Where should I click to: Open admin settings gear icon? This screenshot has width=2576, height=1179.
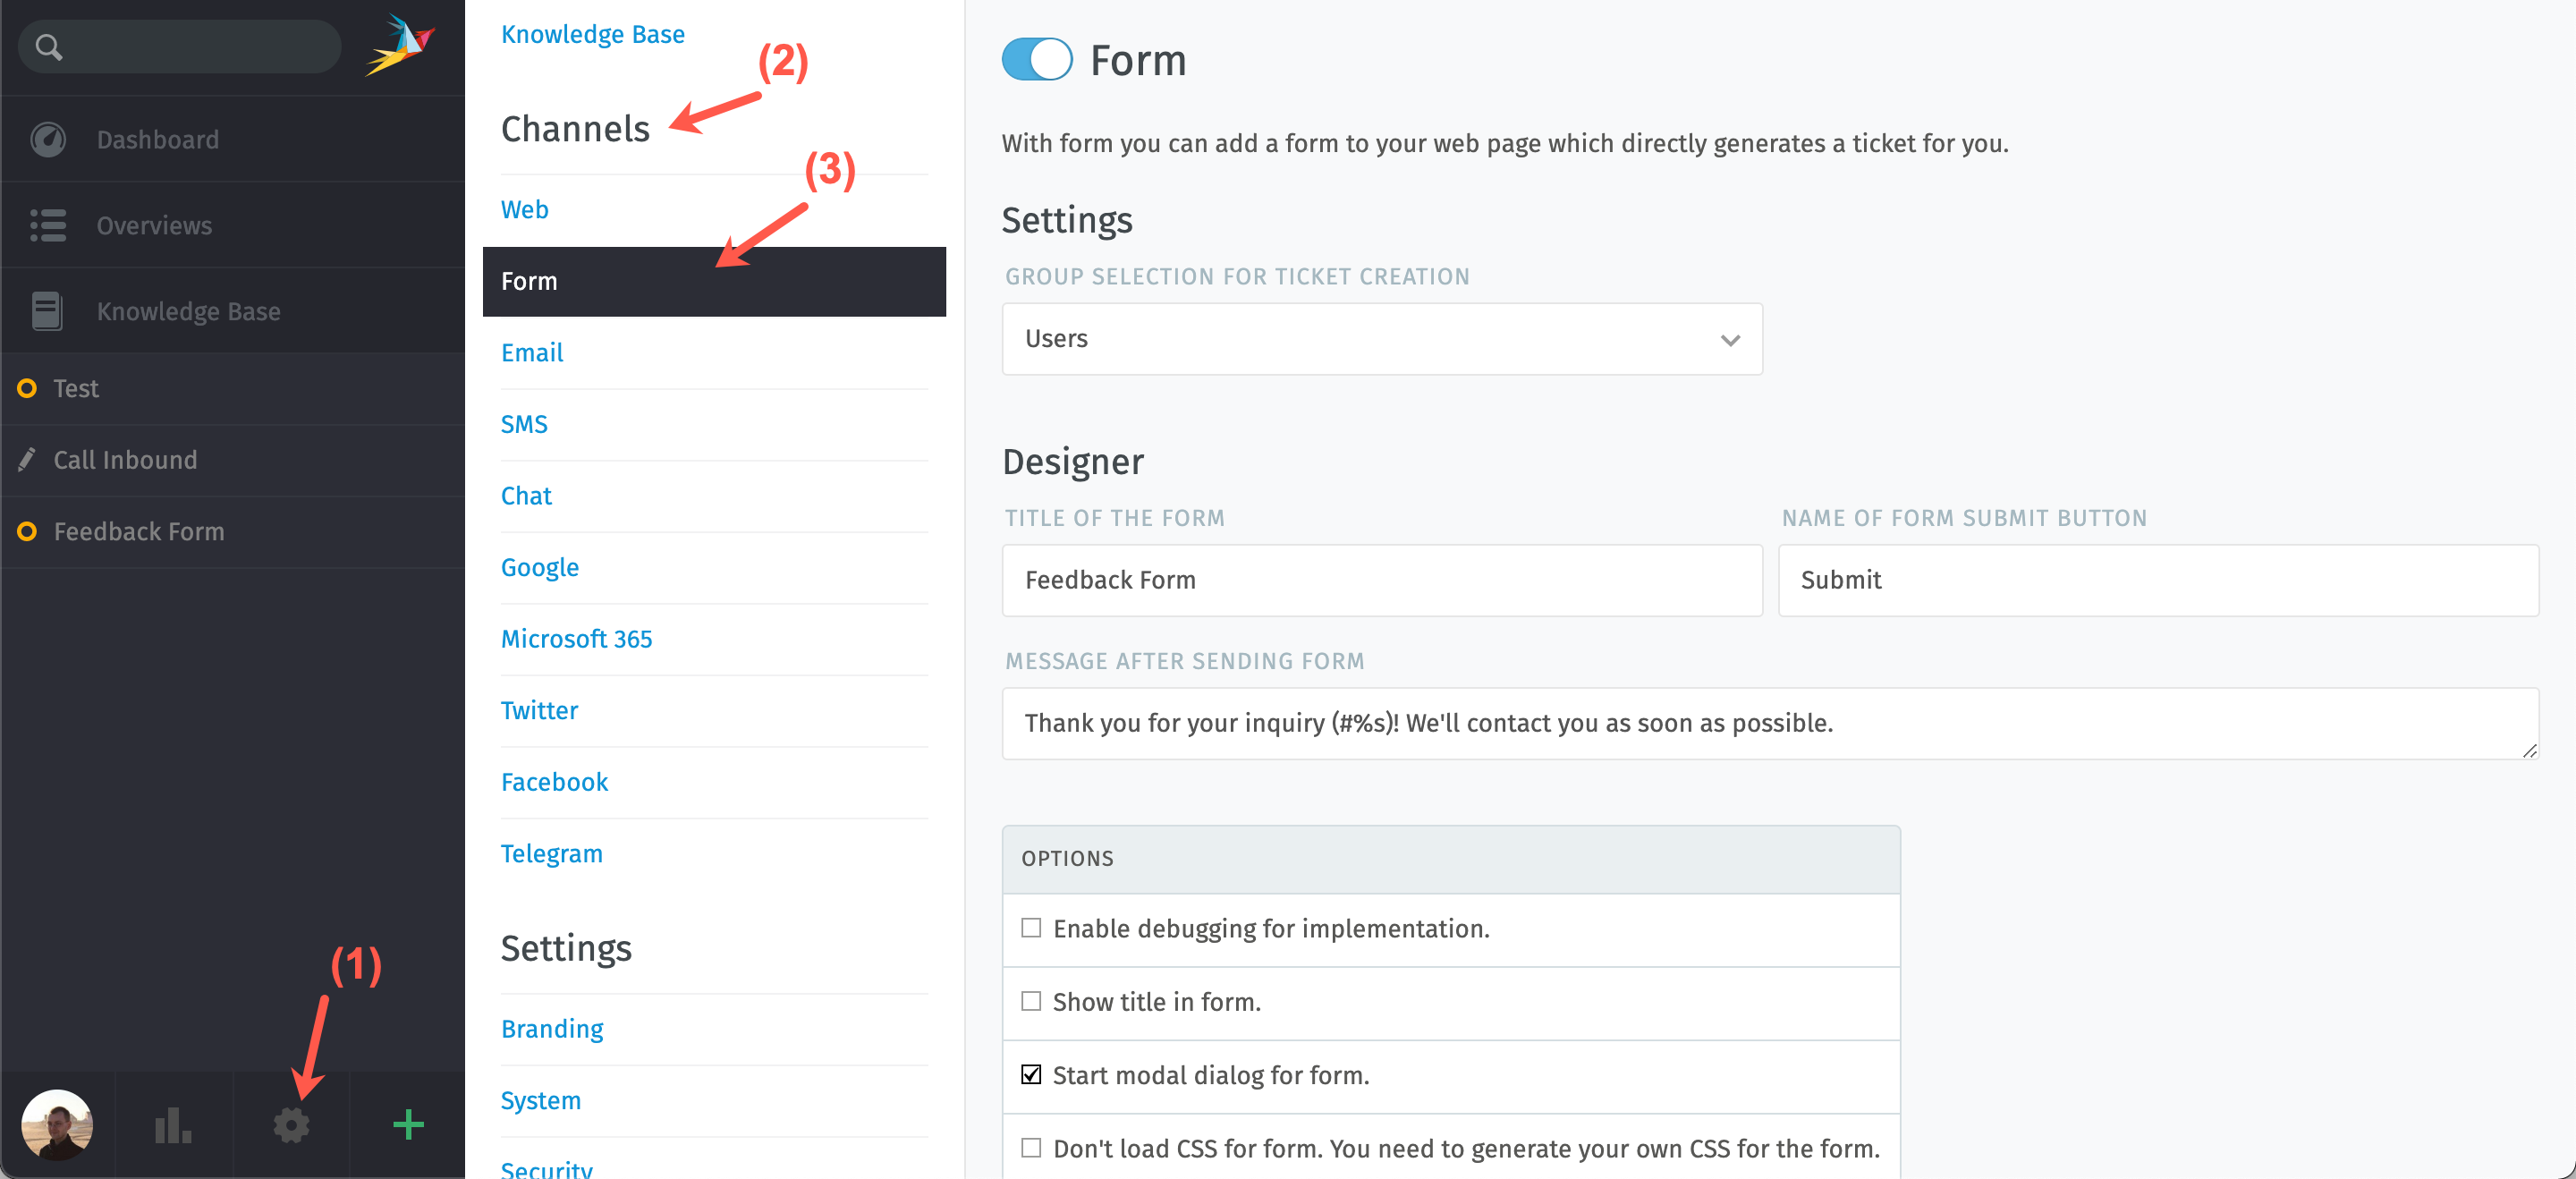point(291,1125)
